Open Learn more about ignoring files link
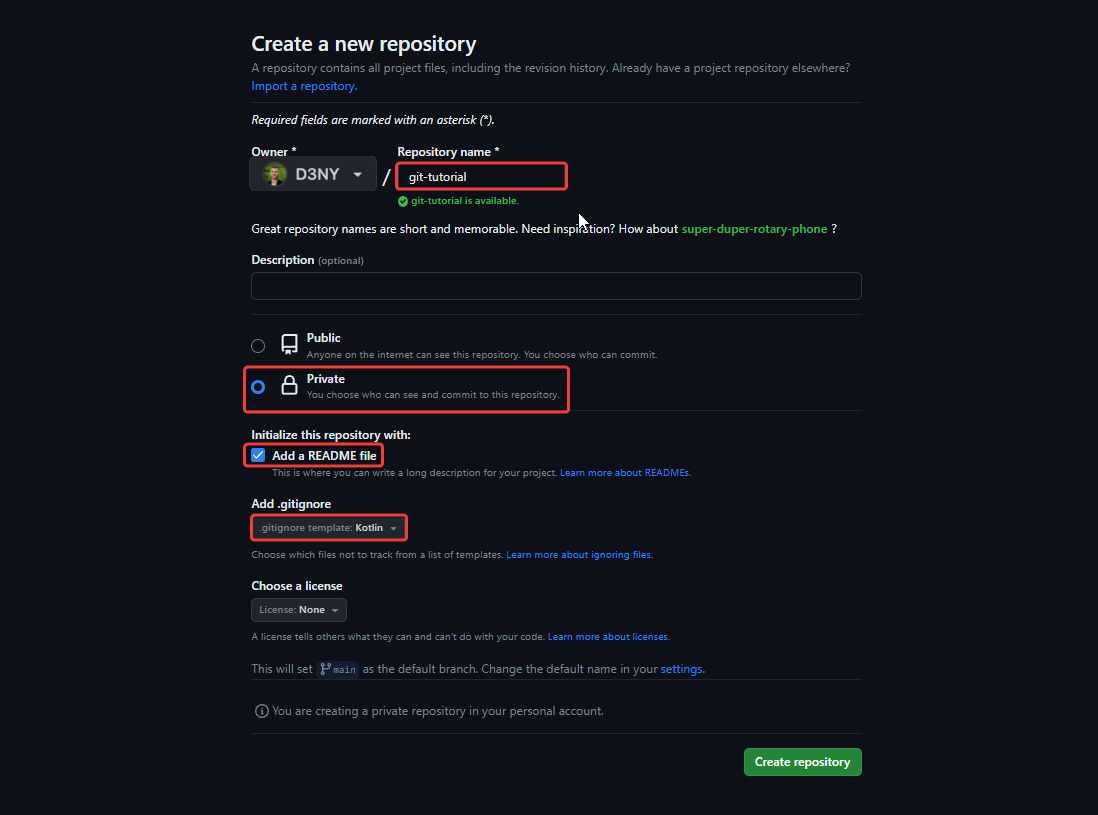 pos(579,554)
